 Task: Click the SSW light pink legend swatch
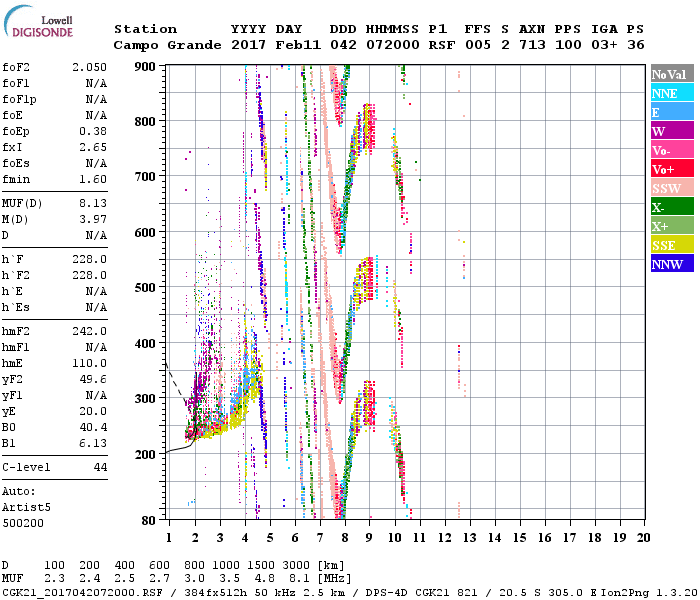(668, 188)
